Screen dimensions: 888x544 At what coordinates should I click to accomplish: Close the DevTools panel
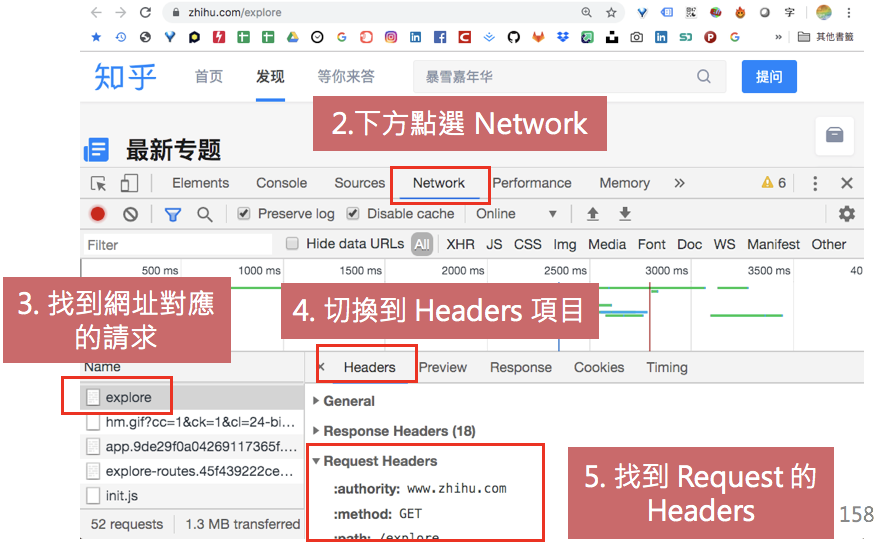[847, 183]
